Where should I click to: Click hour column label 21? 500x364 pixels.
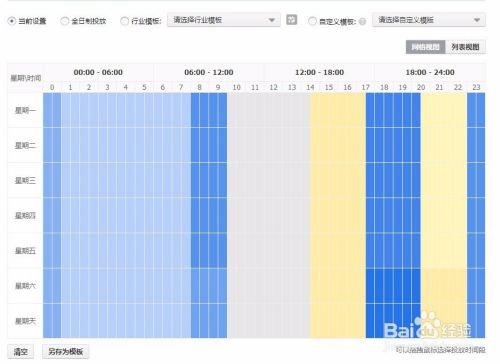tap(439, 87)
